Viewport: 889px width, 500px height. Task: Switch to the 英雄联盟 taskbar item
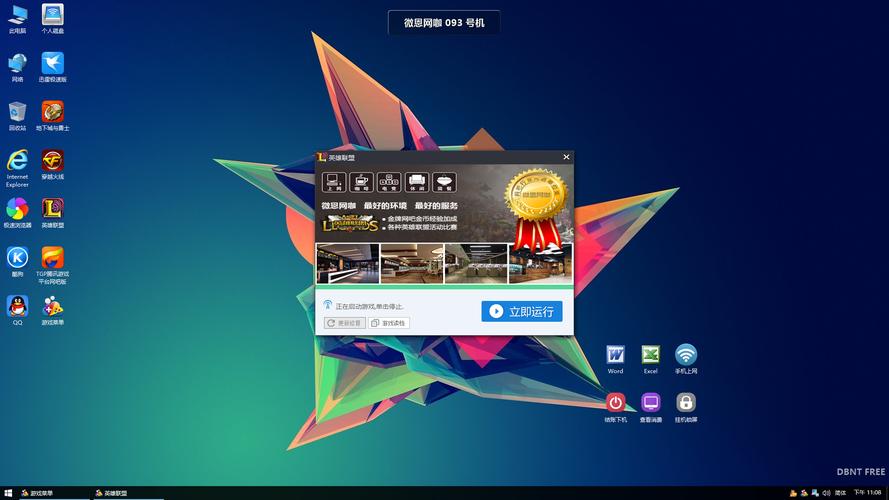(x=128, y=493)
